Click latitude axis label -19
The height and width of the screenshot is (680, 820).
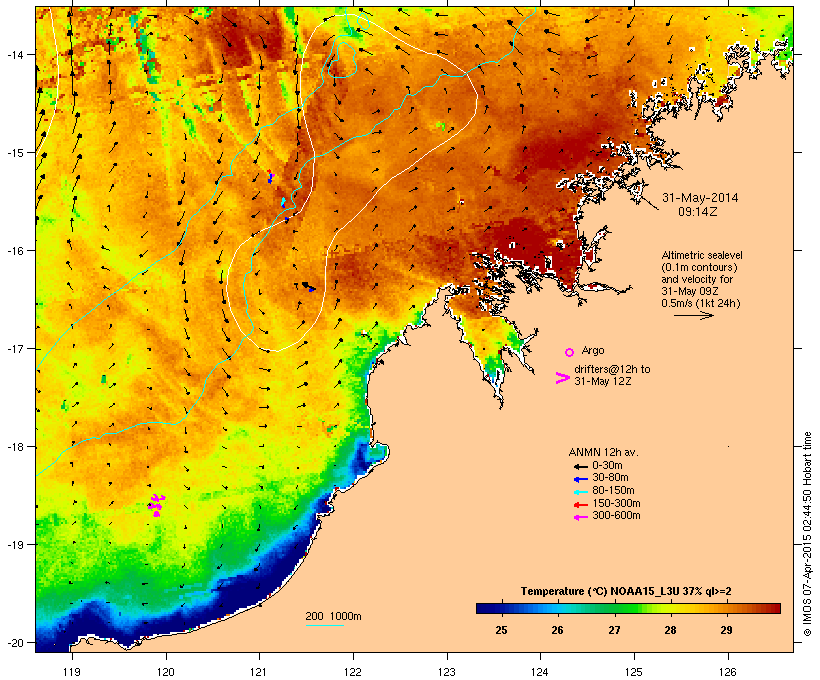(x=16, y=545)
